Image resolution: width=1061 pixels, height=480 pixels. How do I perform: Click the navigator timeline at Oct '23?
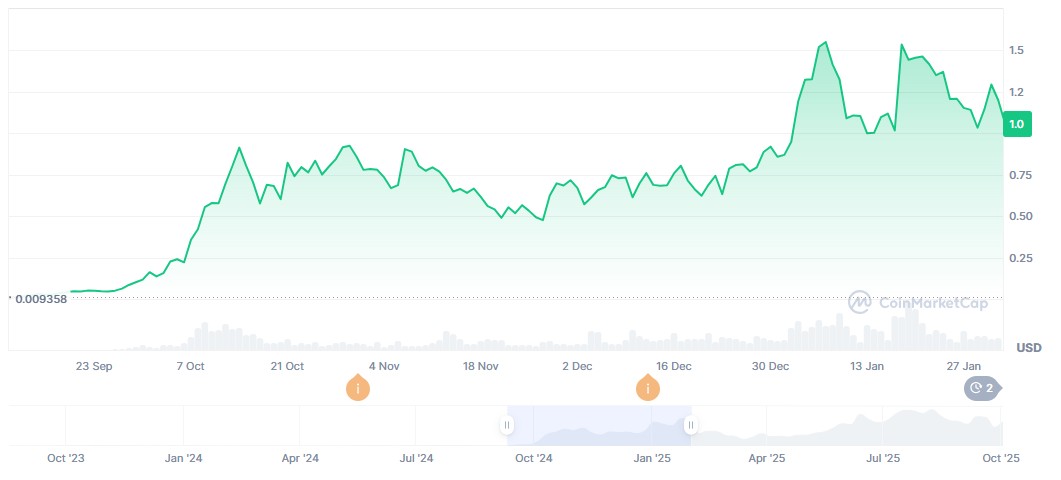[x=66, y=458]
